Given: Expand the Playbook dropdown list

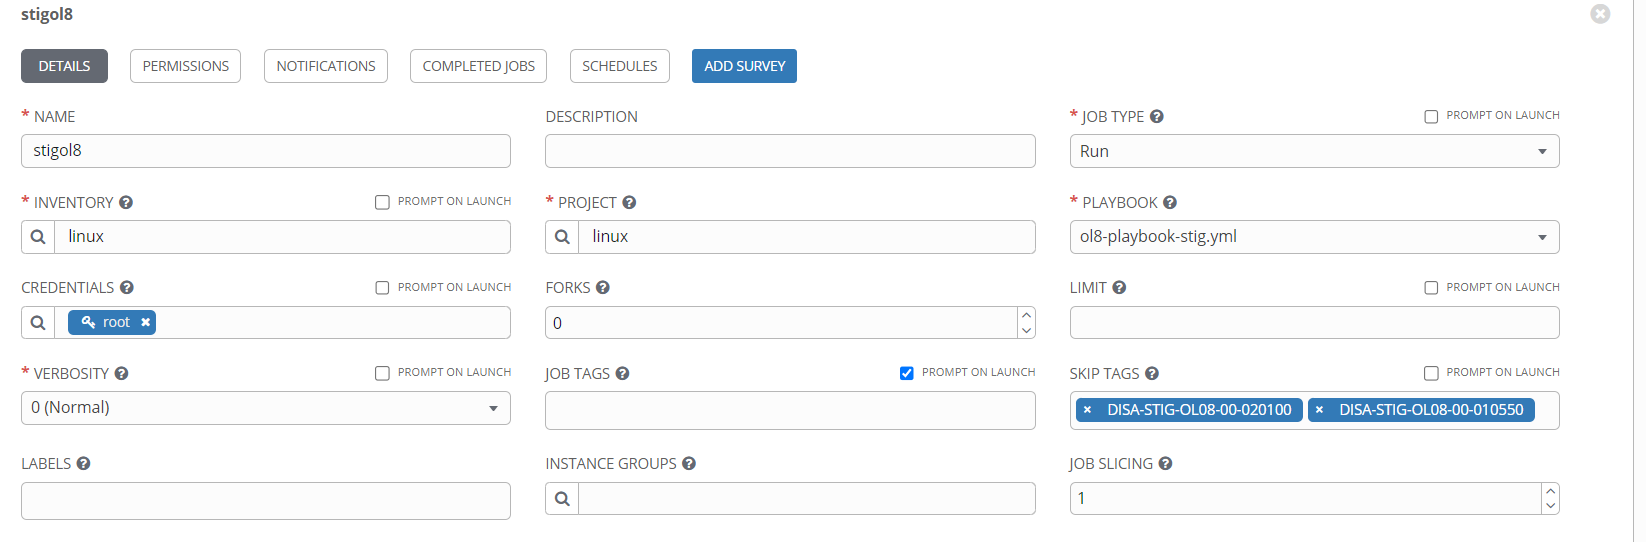Looking at the screenshot, I should click(x=1314, y=237).
